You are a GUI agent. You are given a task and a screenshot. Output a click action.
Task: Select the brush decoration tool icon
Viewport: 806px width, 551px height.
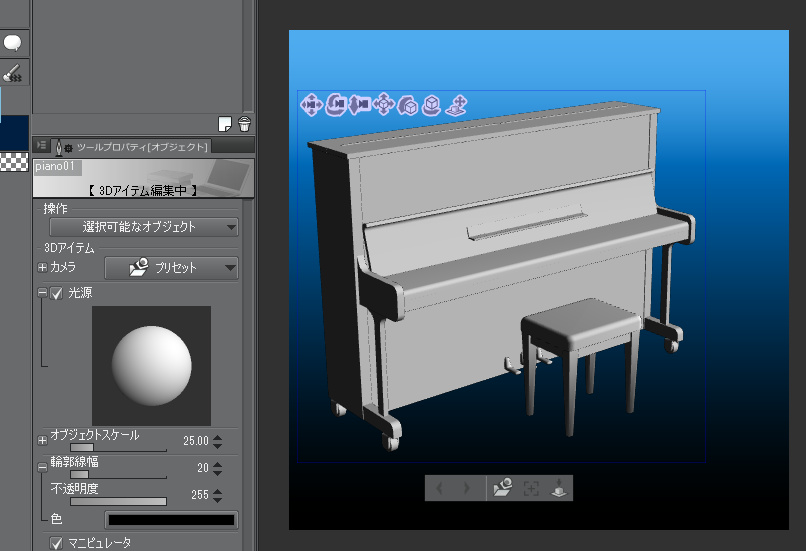click(x=12, y=72)
